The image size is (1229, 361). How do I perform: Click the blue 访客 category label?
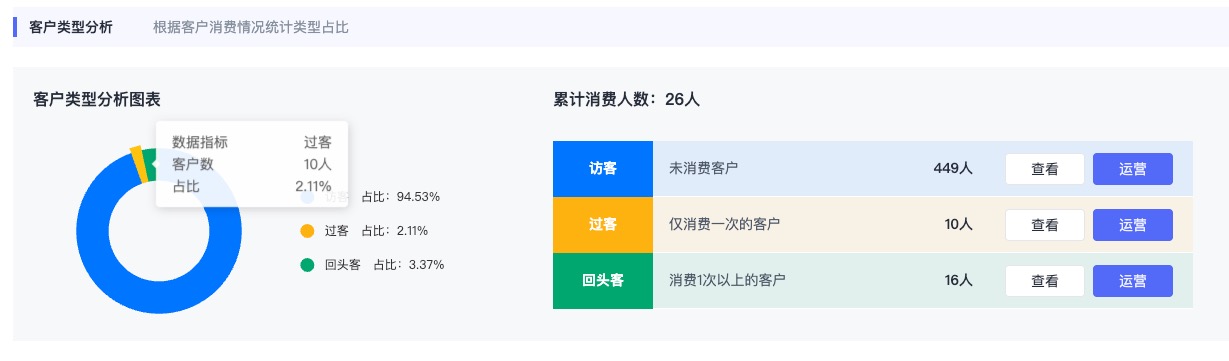[602, 169]
